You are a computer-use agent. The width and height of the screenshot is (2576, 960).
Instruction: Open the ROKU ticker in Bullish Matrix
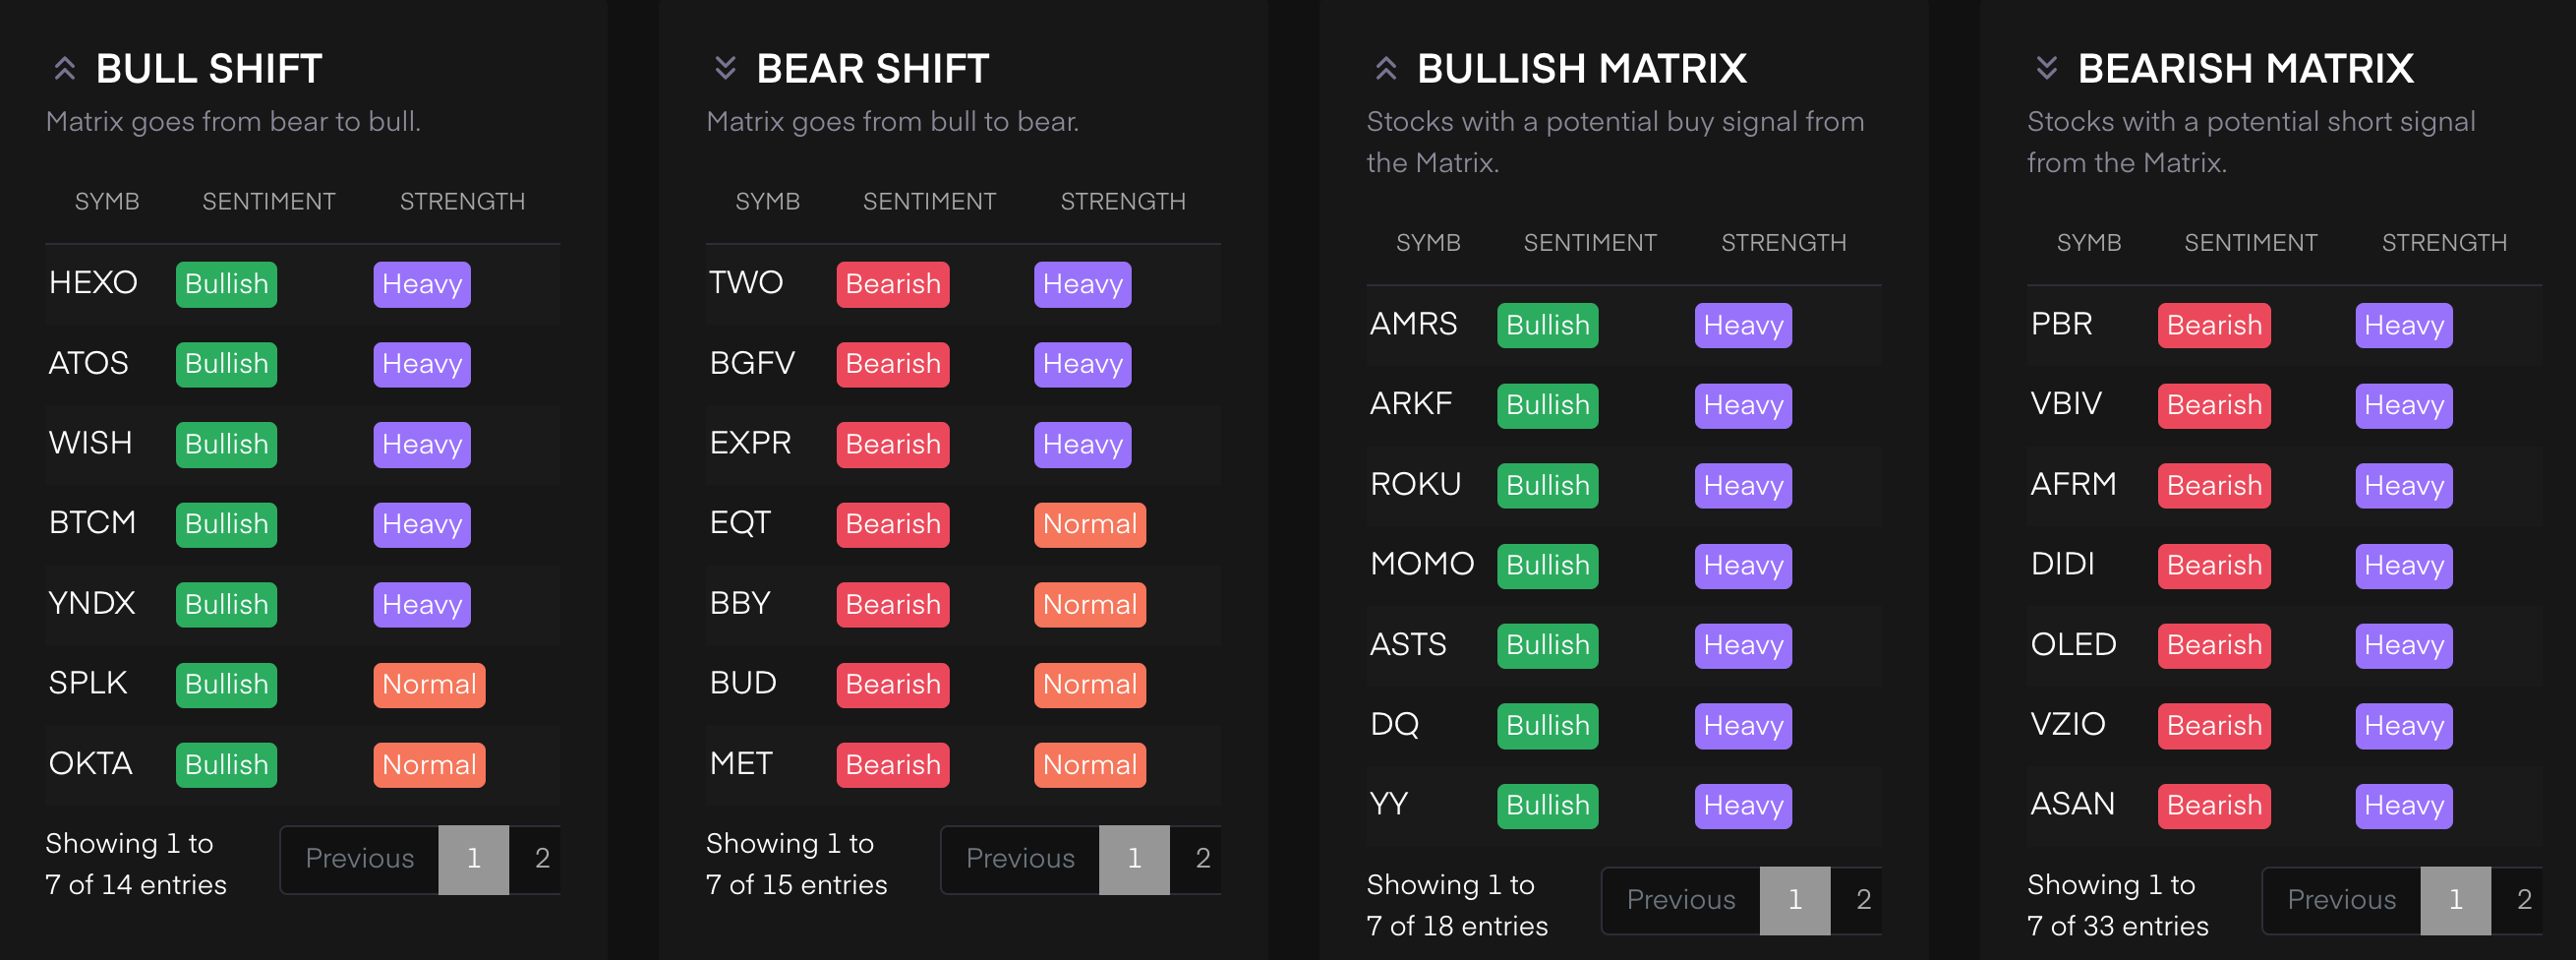click(x=1415, y=485)
